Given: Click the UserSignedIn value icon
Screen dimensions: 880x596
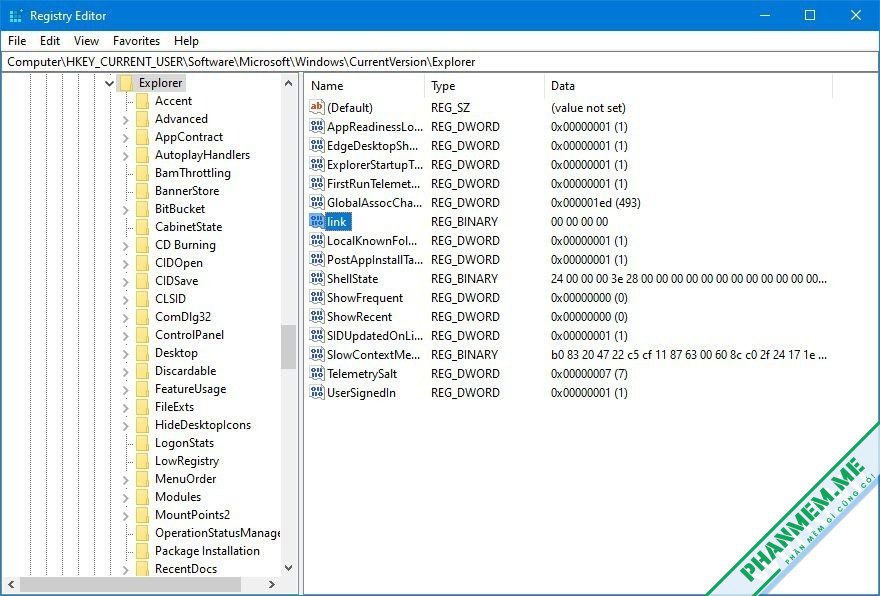Looking at the screenshot, I should coord(317,392).
